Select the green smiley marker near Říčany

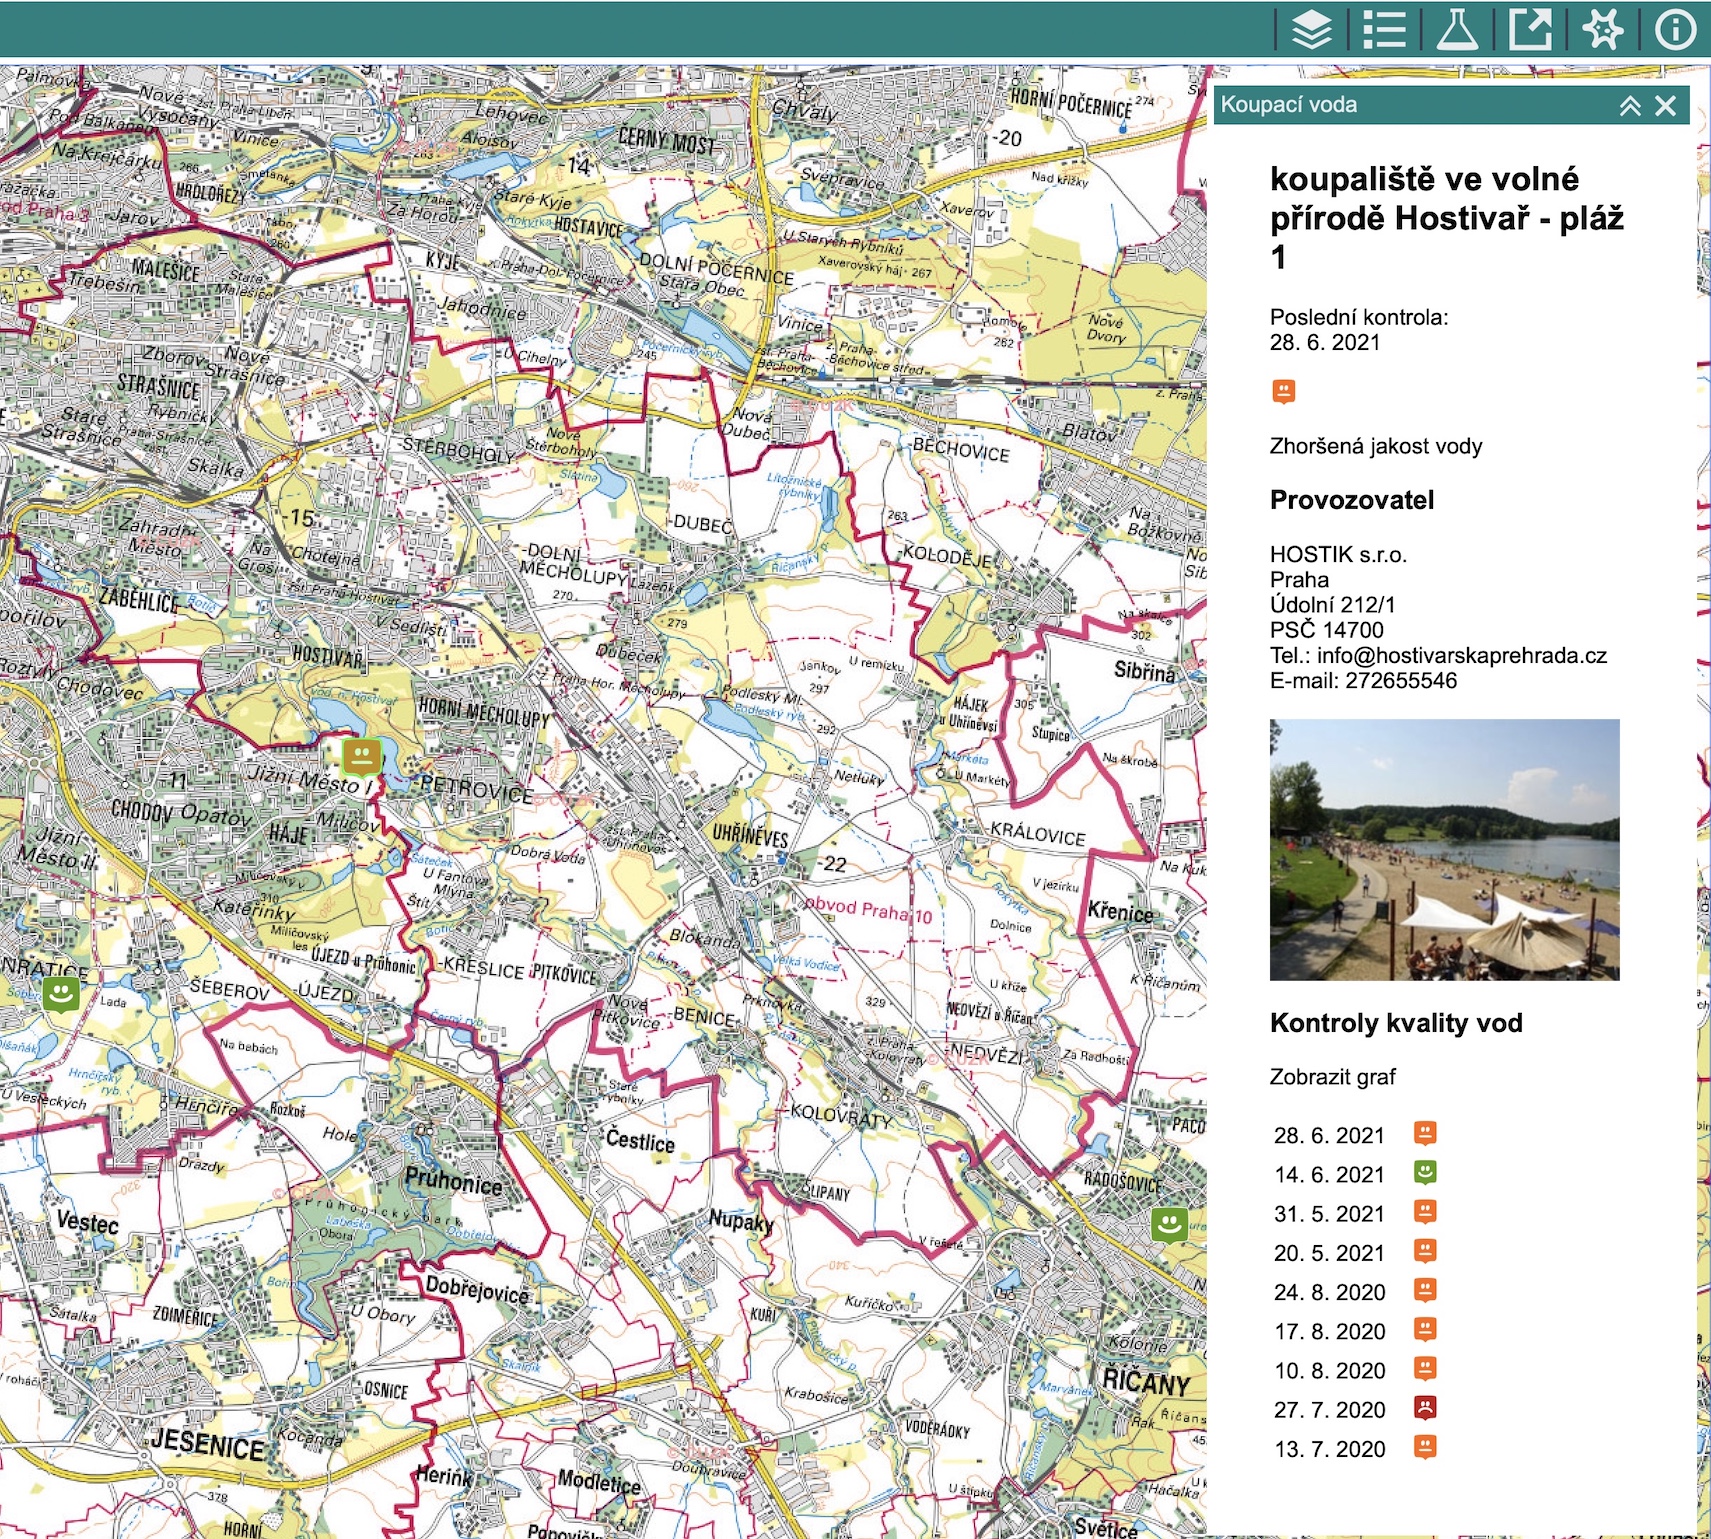pyautogui.click(x=1169, y=1223)
